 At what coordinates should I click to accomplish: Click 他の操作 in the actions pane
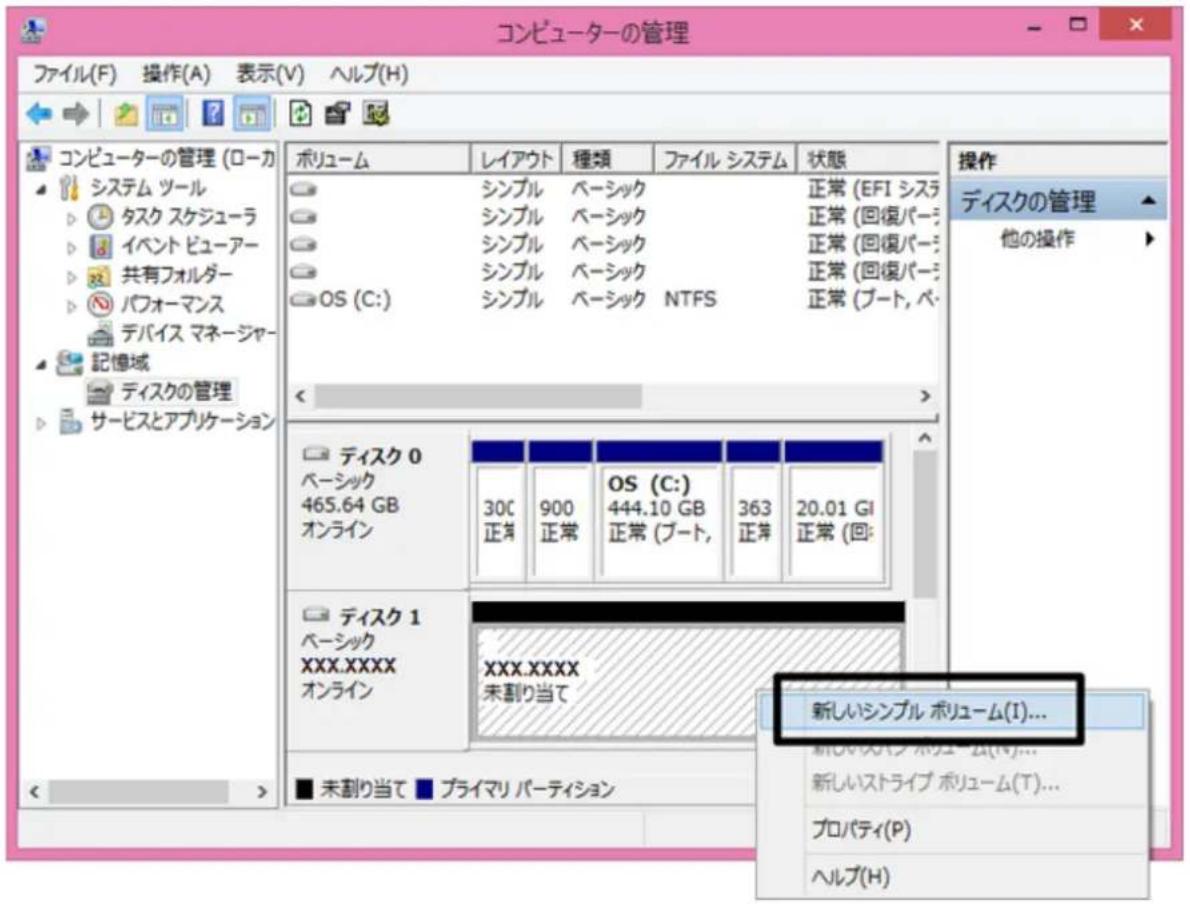pyautogui.click(x=1037, y=239)
